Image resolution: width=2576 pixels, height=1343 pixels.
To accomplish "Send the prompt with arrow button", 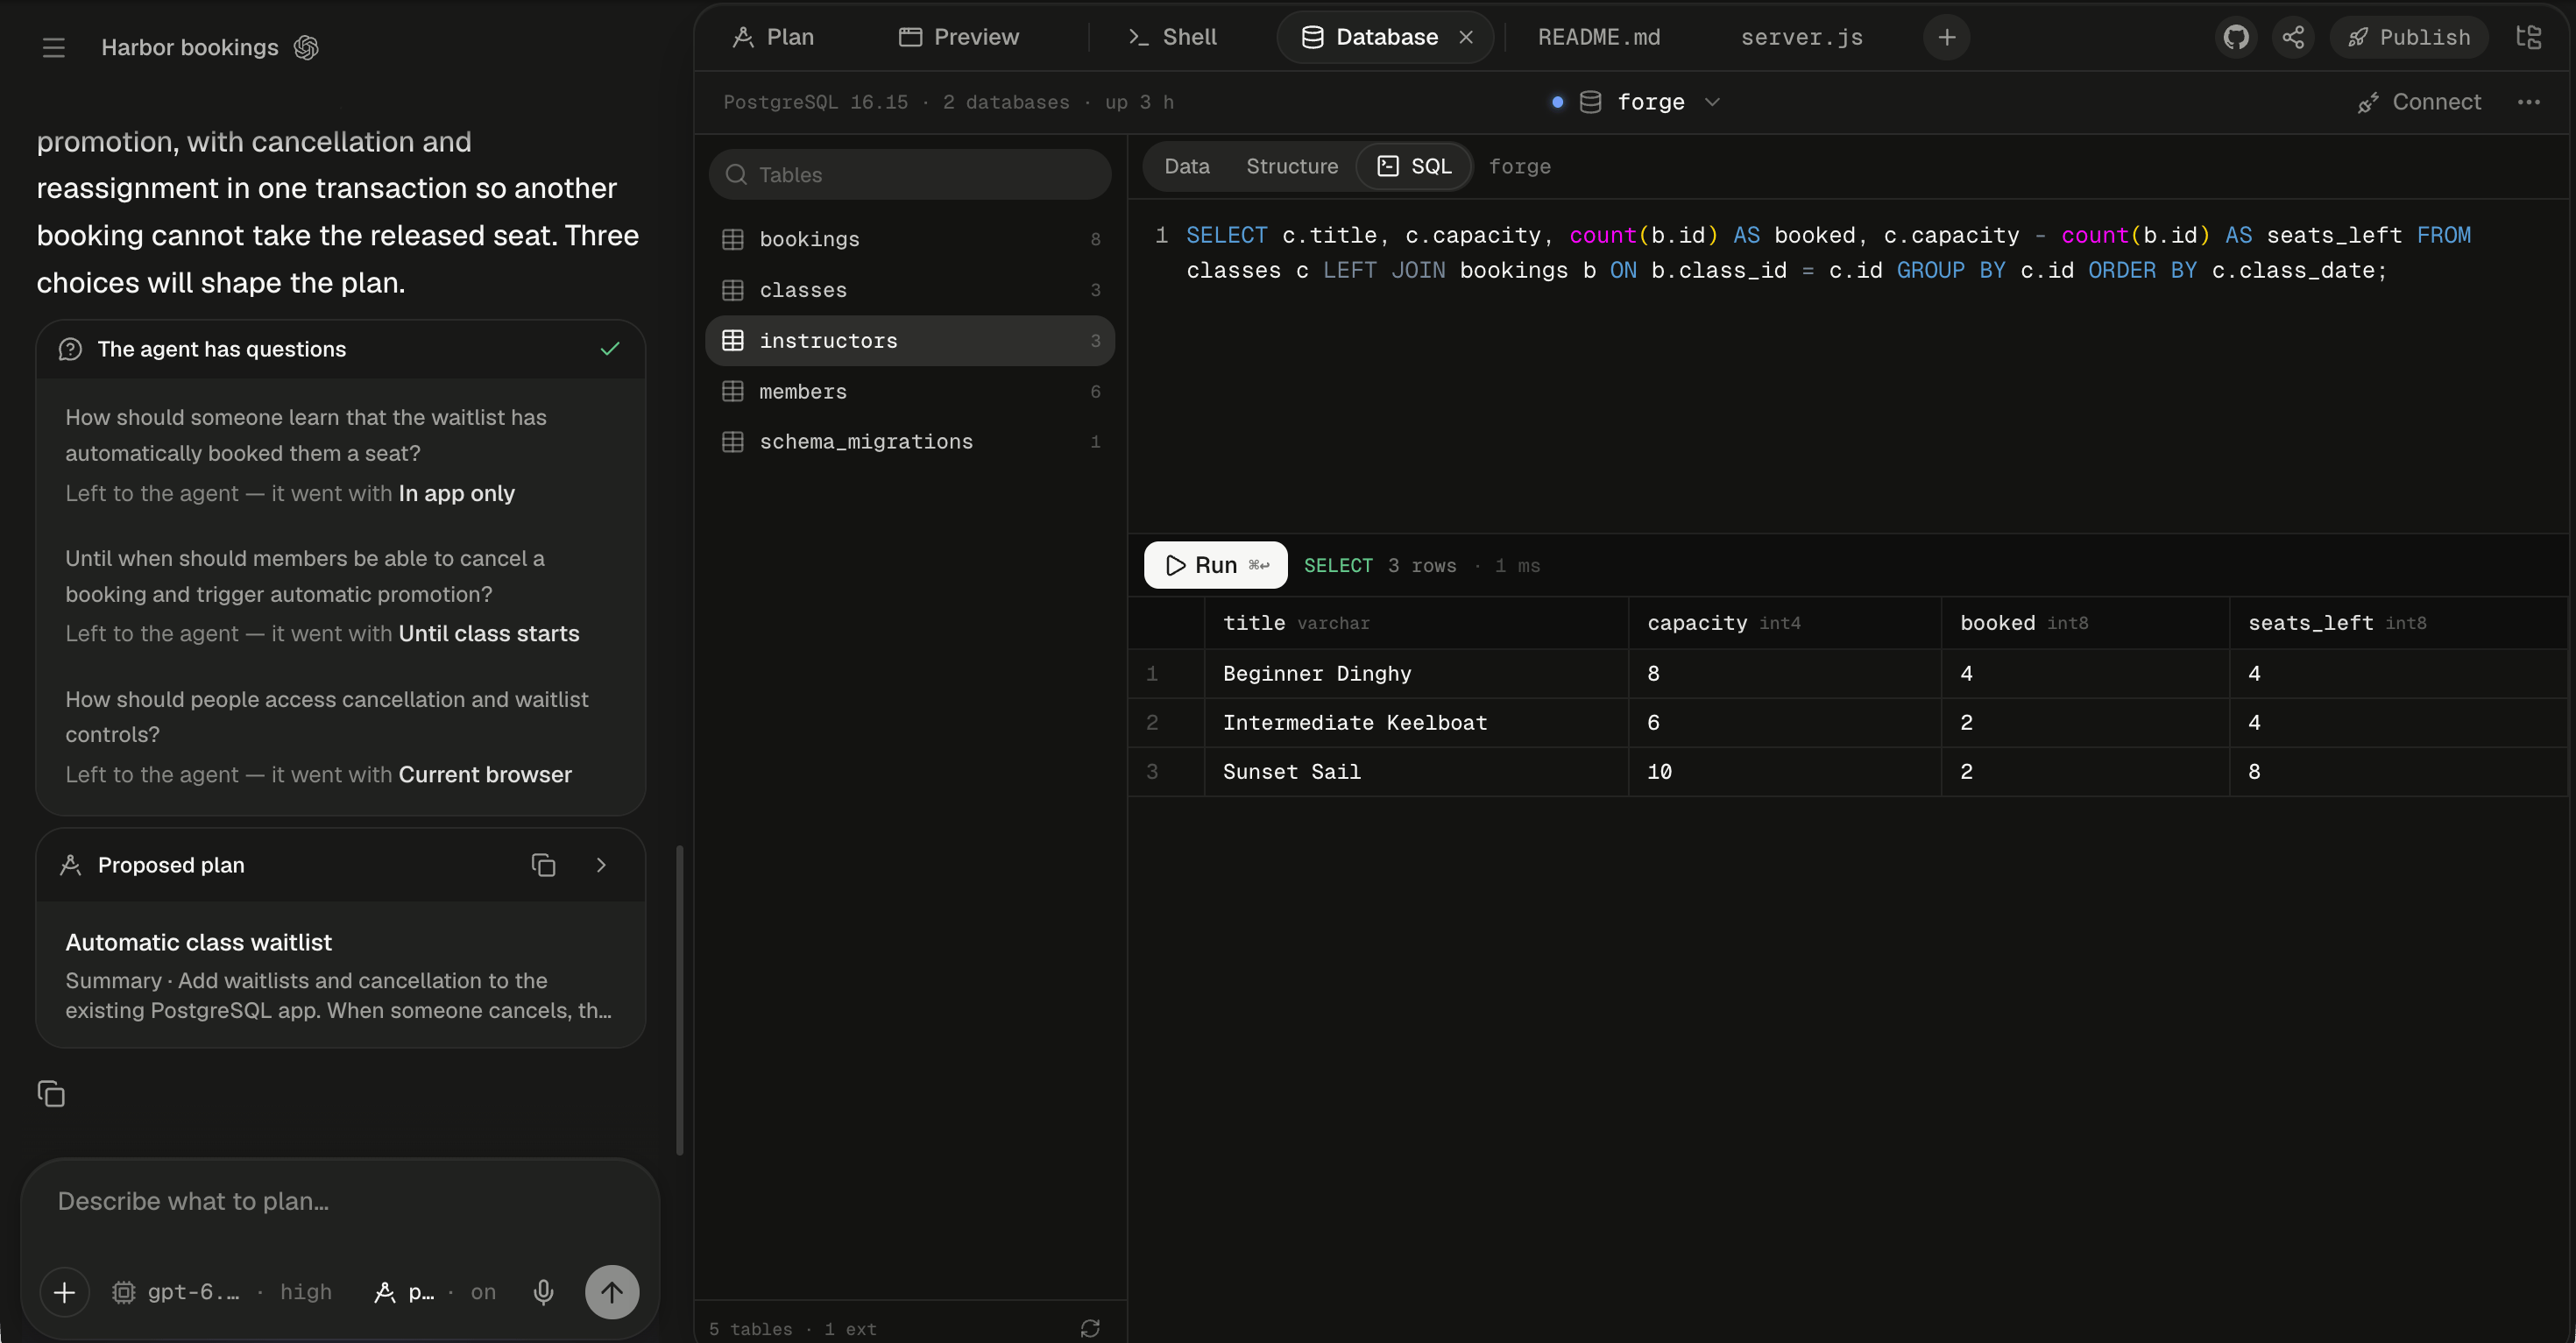I will pyautogui.click(x=612, y=1292).
